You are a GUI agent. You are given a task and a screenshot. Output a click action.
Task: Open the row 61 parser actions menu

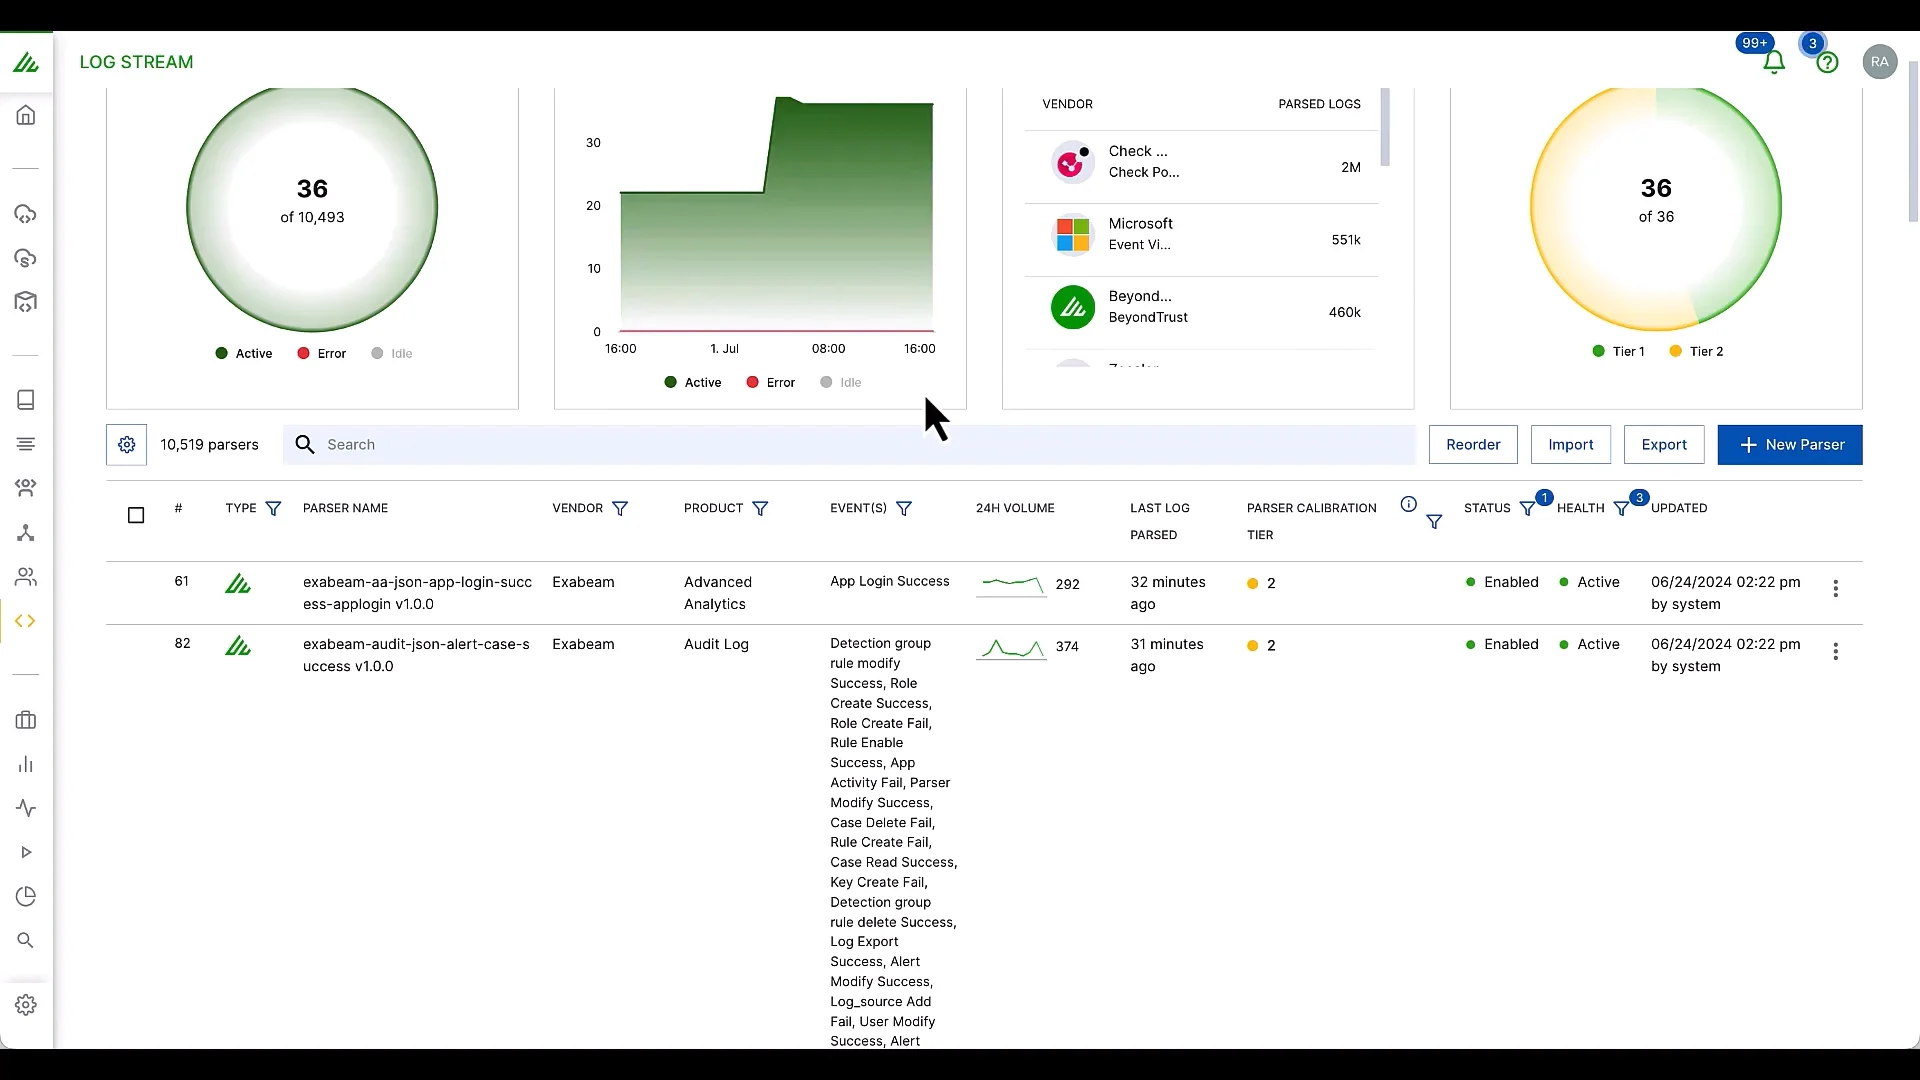pyautogui.click(x=1835, y=589)
